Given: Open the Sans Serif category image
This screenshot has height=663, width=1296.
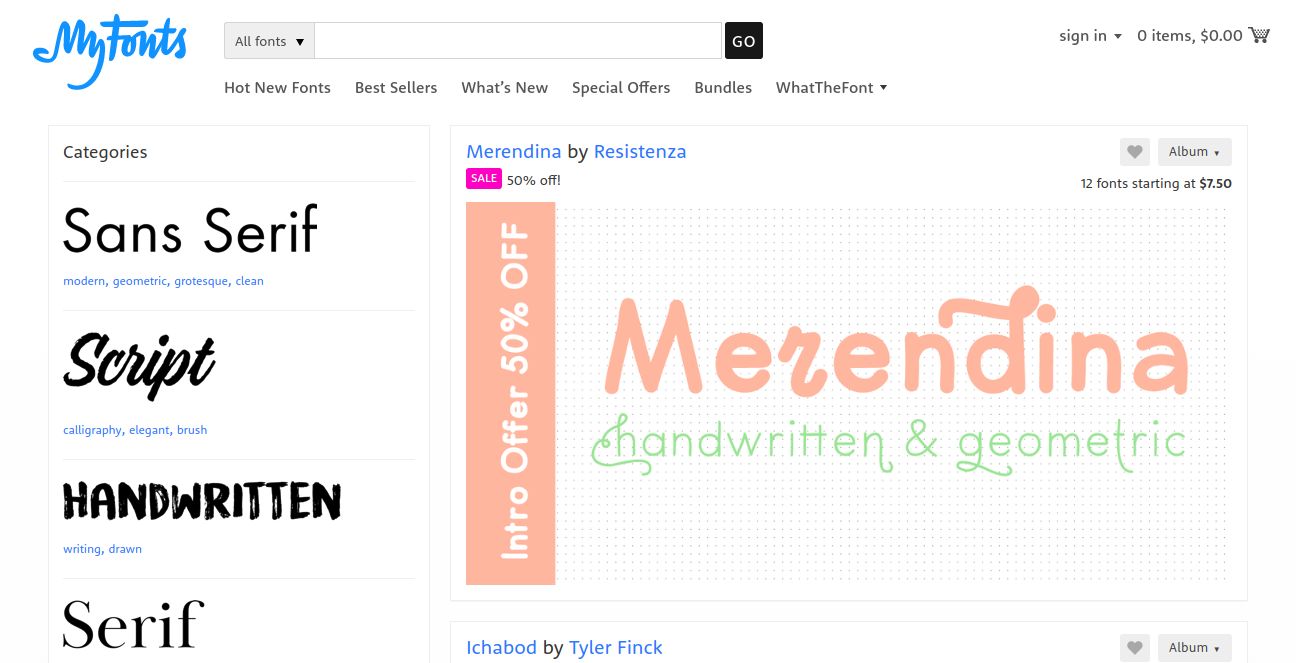Looking at the screenshot, I should point(190,230).
